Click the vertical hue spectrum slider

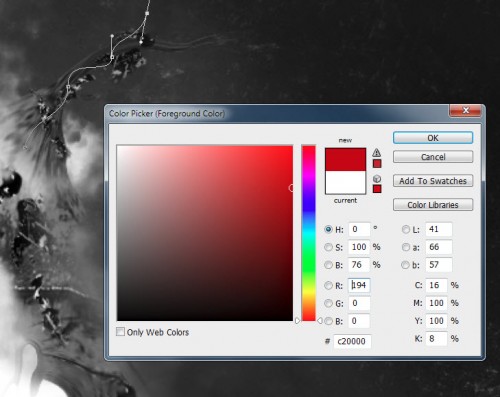[308, 233]
